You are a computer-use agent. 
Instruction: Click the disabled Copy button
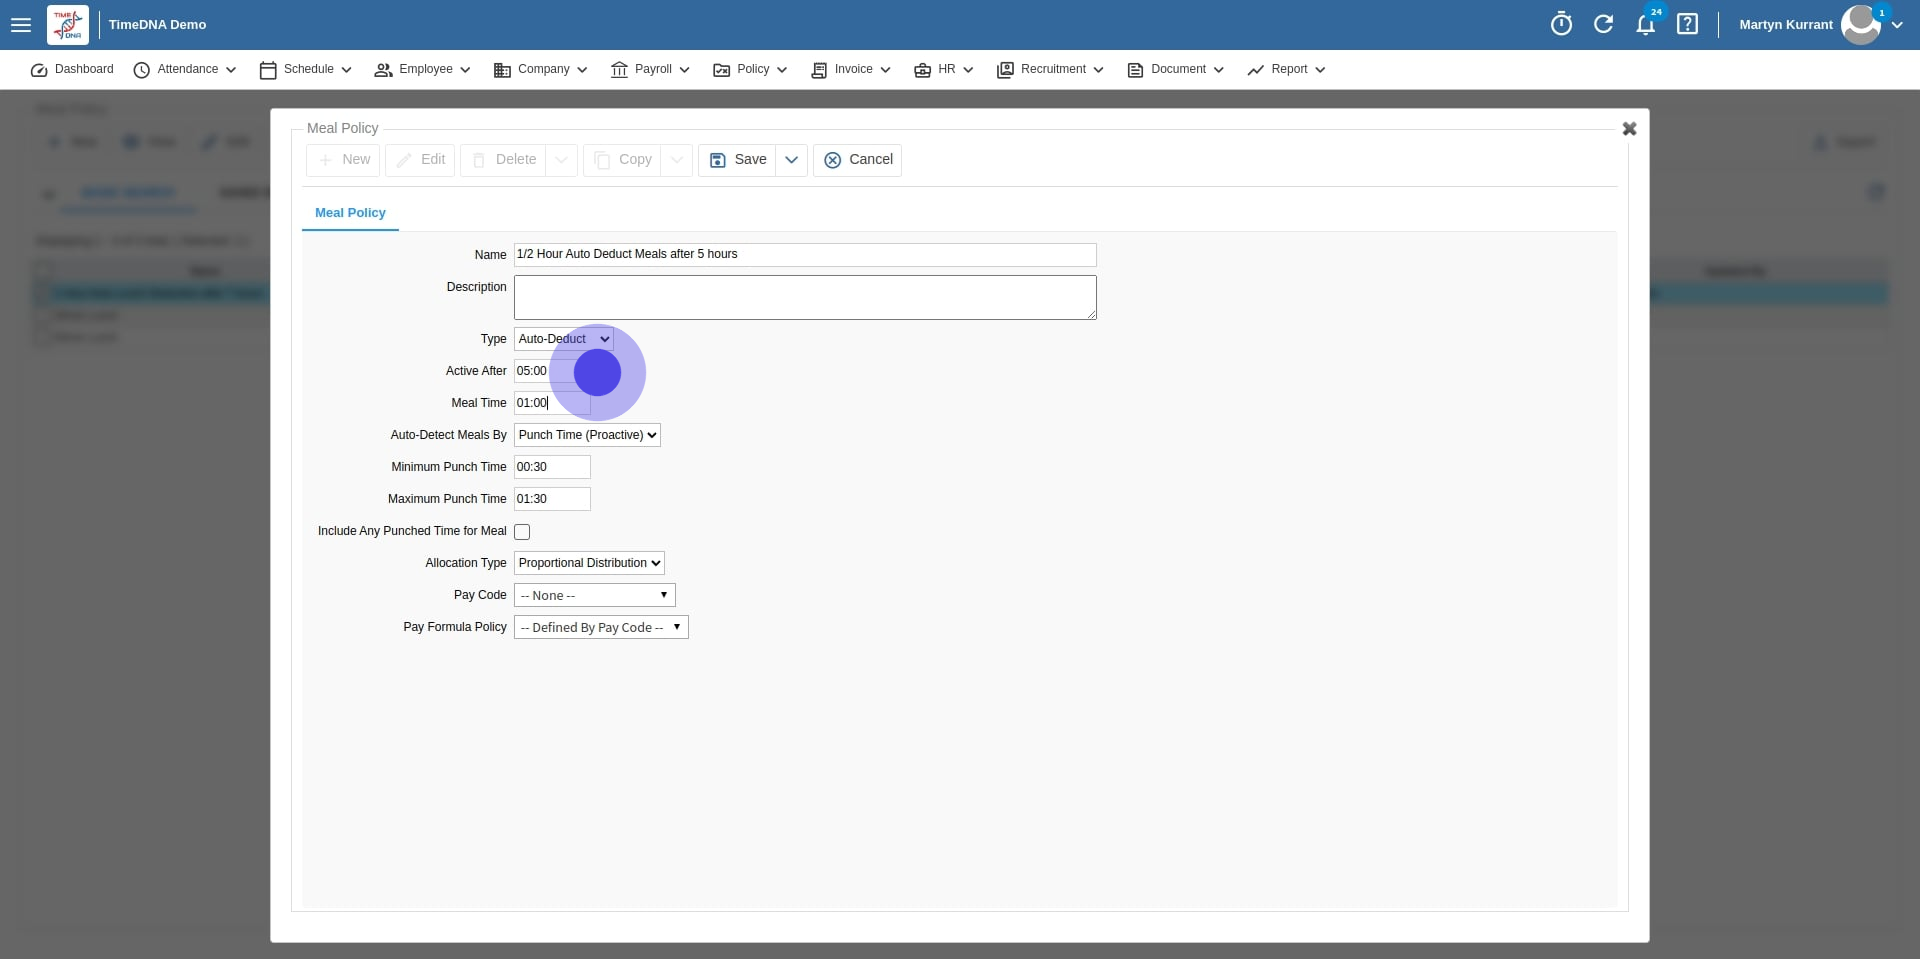point(622,160)
